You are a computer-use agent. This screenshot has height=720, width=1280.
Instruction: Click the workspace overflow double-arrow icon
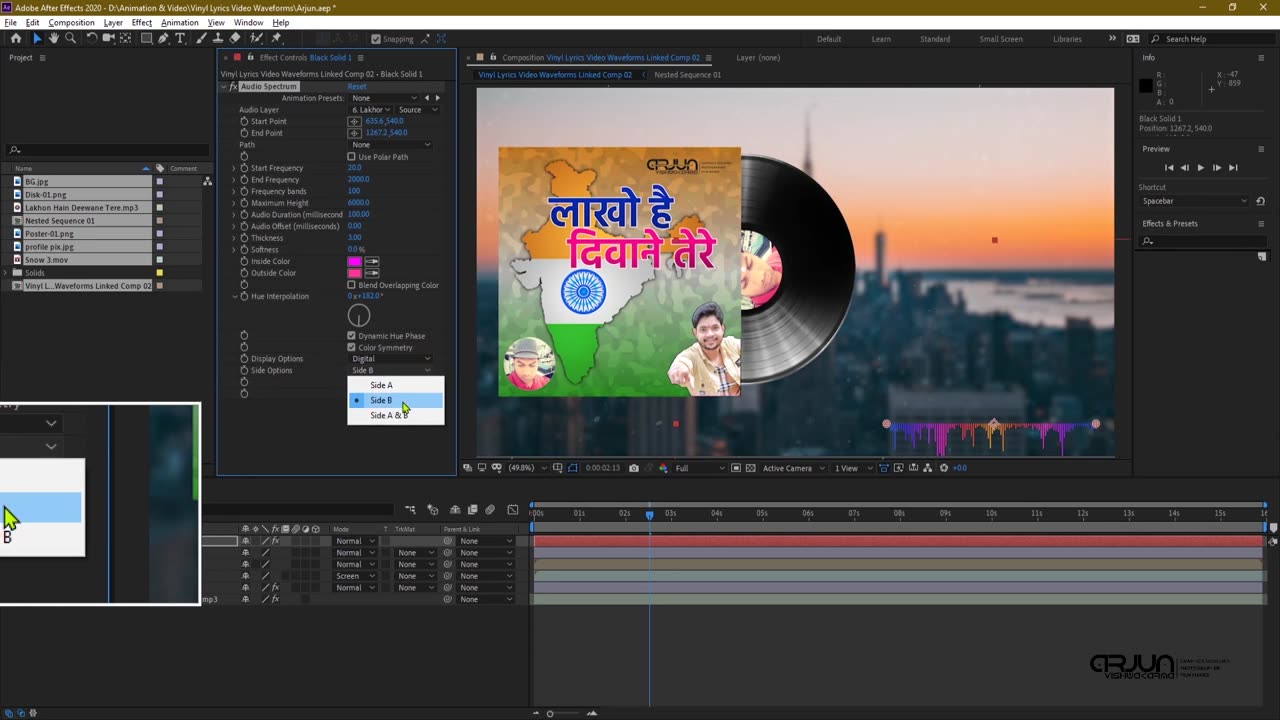1112,38
